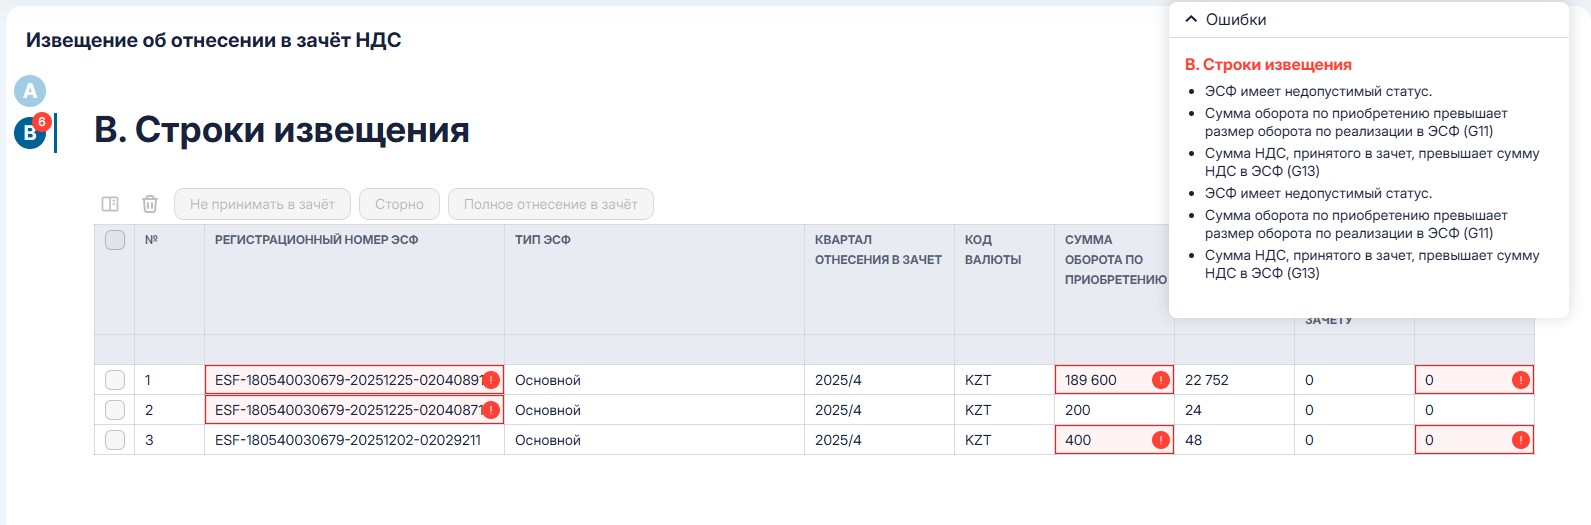Select the checkbox for row 3
The image size is (1591, 525).
coord(115,440)
